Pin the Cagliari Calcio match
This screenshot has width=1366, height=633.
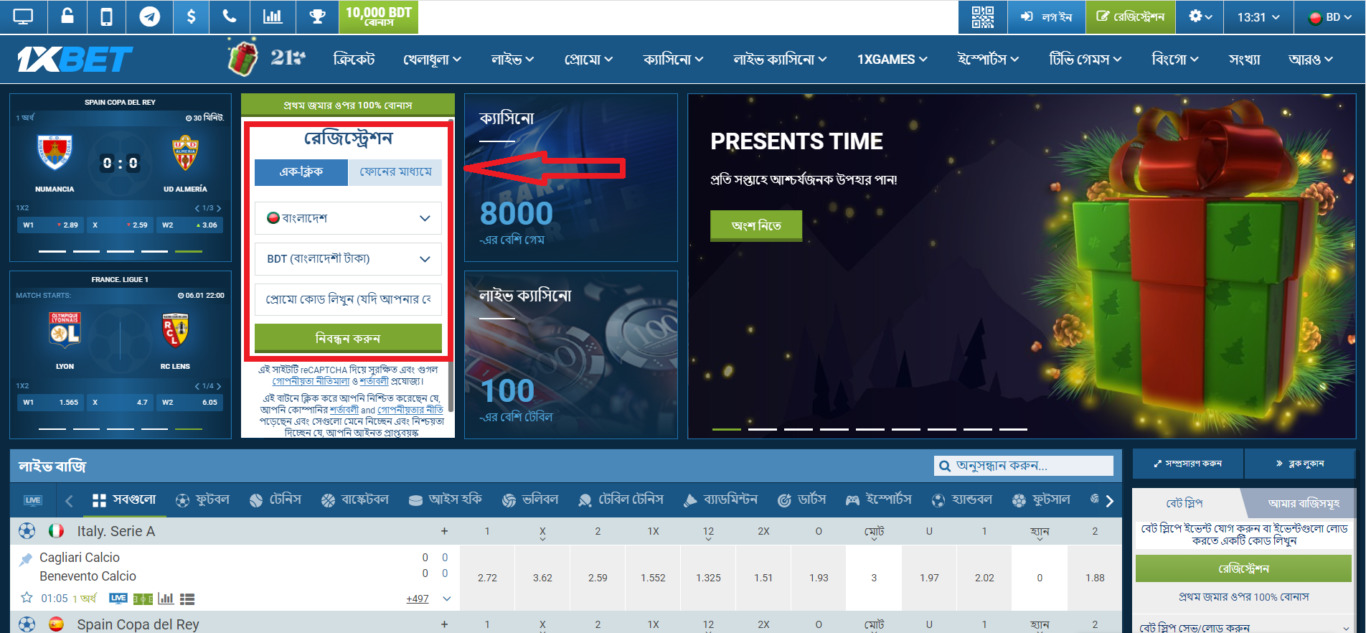[26, 559]
